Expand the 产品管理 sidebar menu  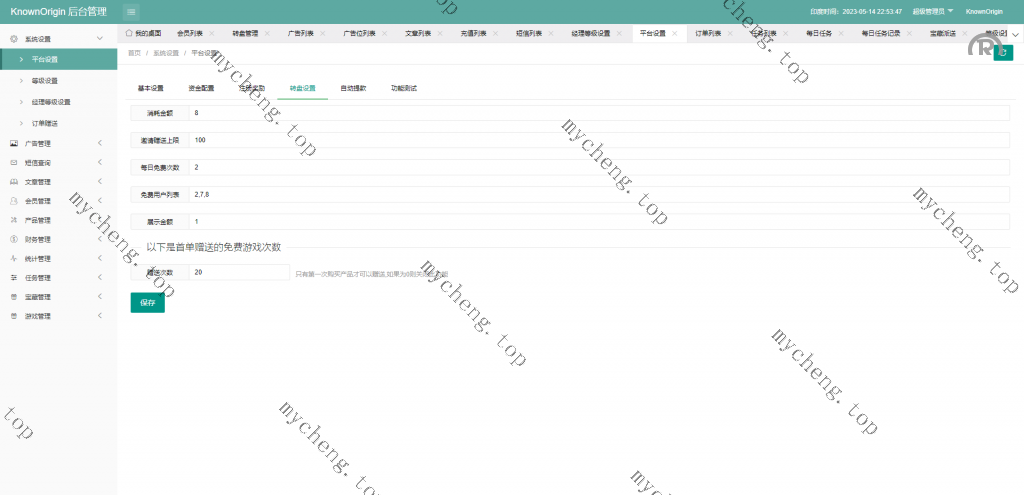(100, 220)
